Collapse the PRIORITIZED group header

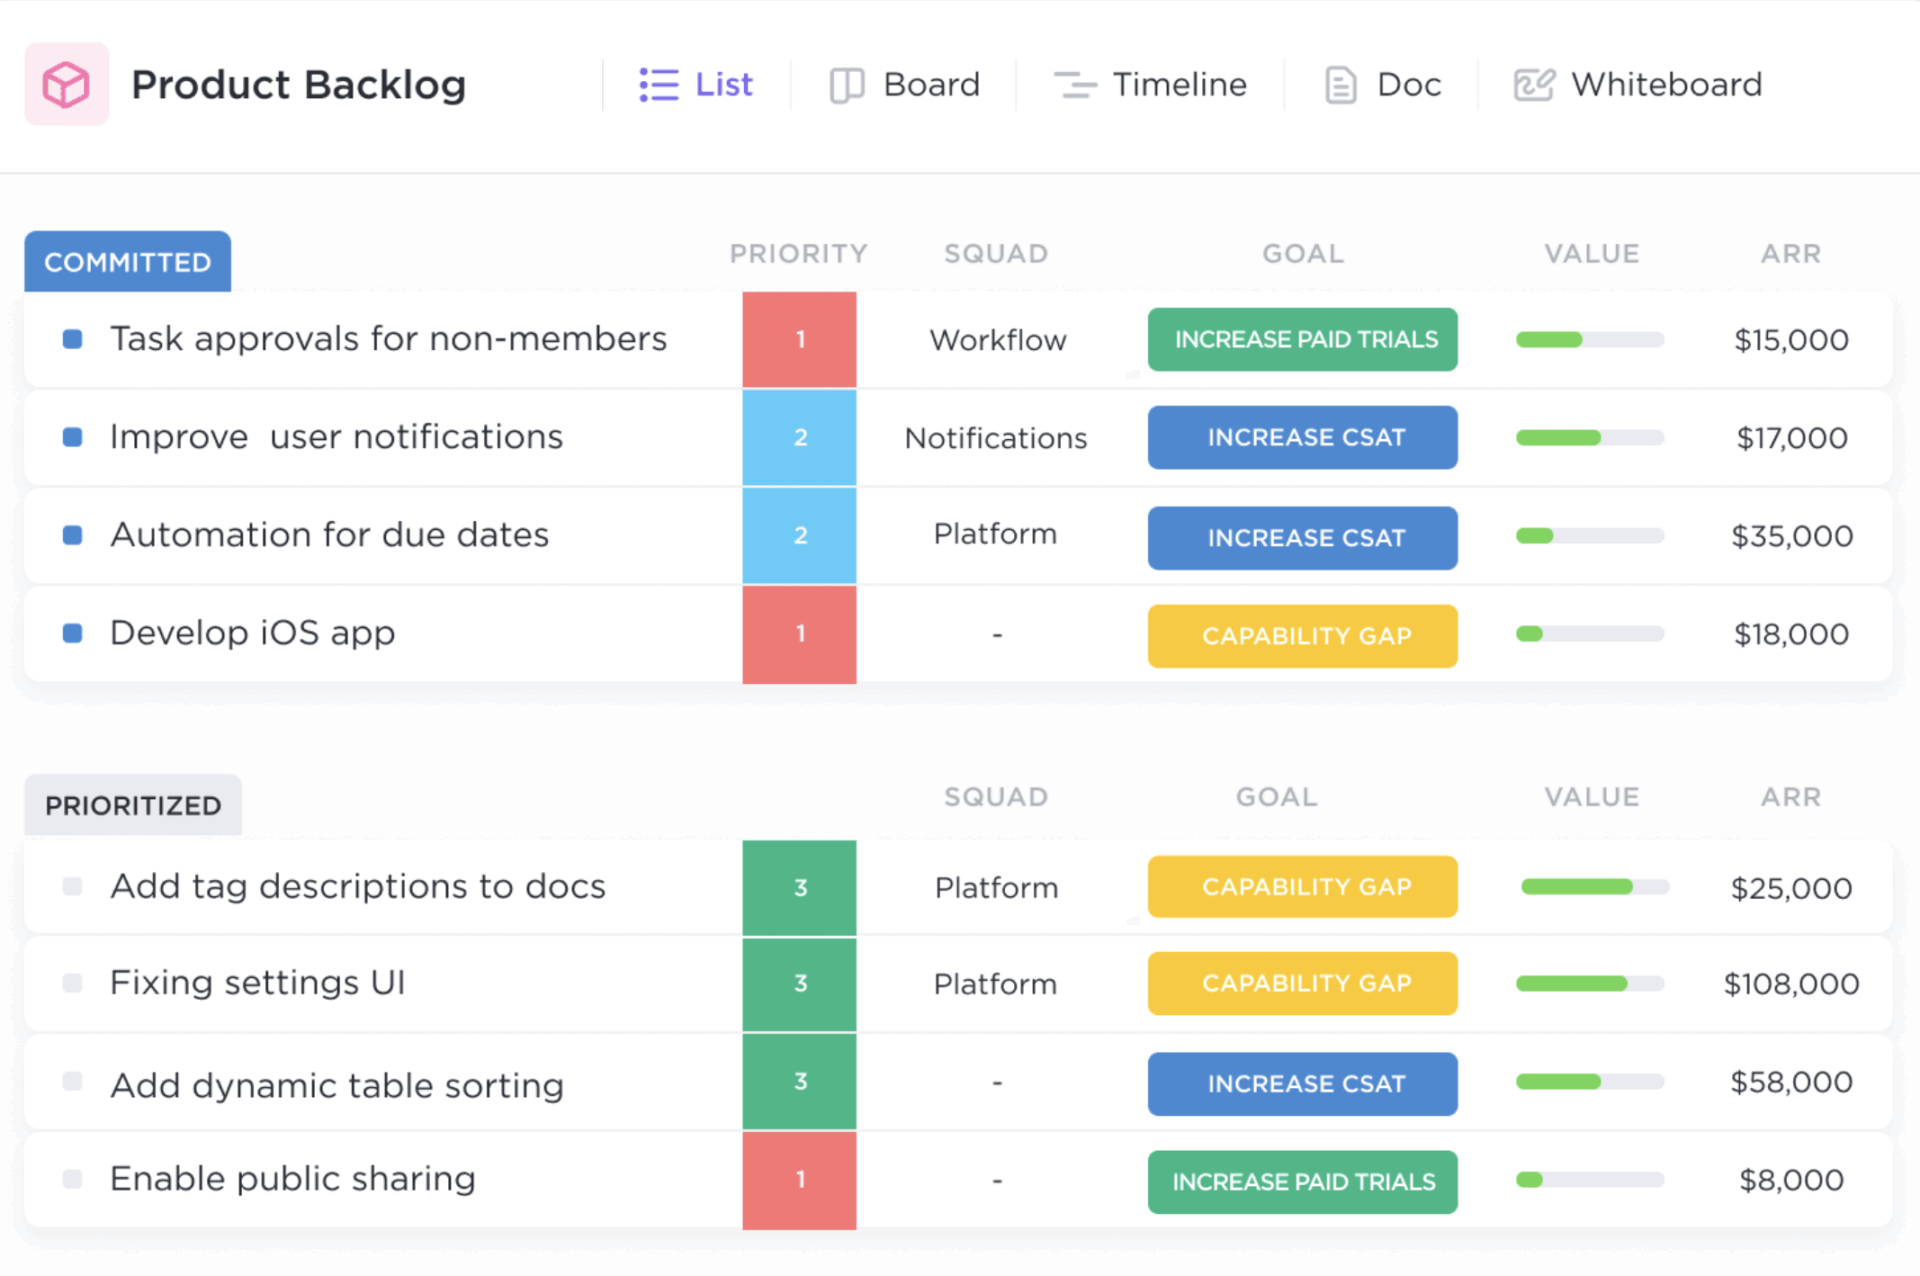tap(133, 805)
